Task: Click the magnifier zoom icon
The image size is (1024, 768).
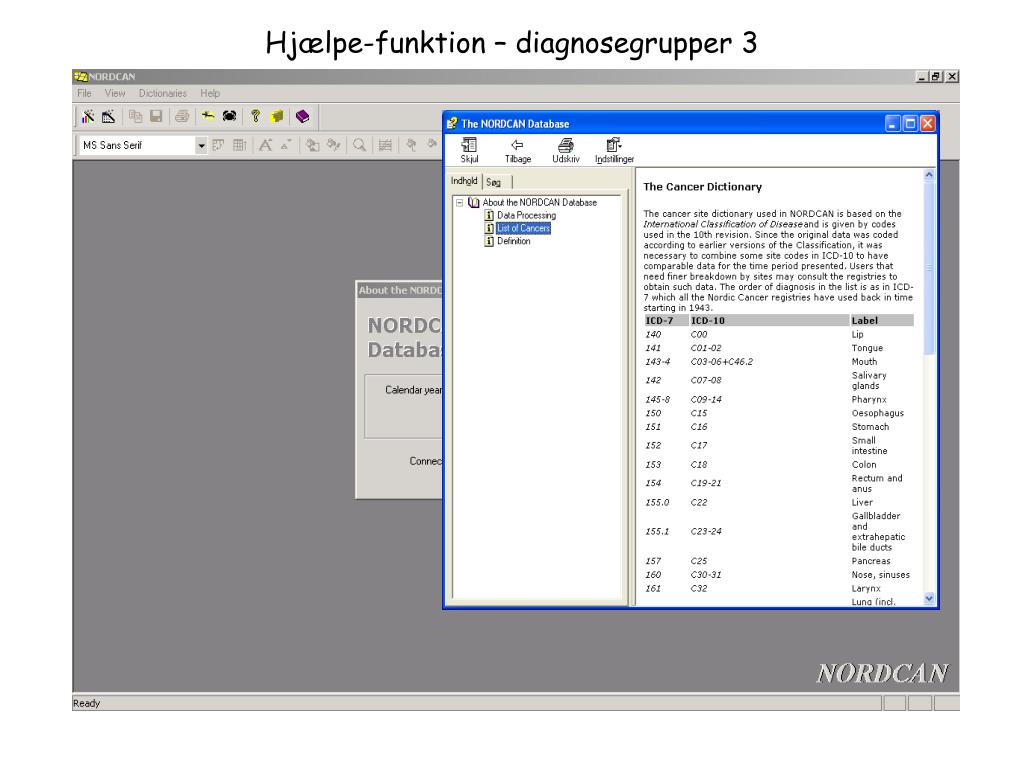Action: (x=359, y=145)
